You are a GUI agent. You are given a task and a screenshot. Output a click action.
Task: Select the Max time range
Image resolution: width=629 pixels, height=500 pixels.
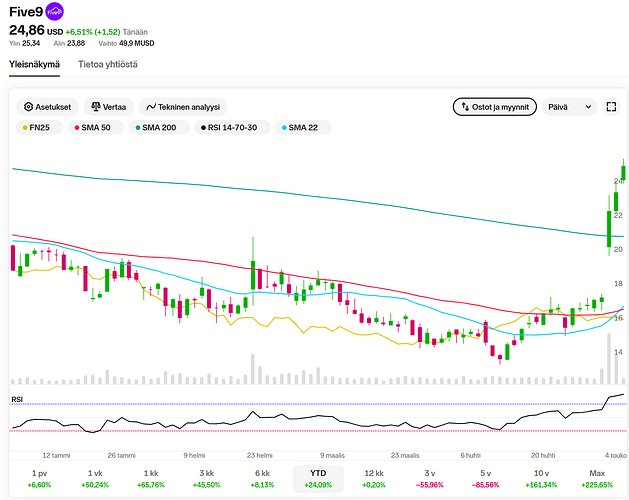pos(597,479)
